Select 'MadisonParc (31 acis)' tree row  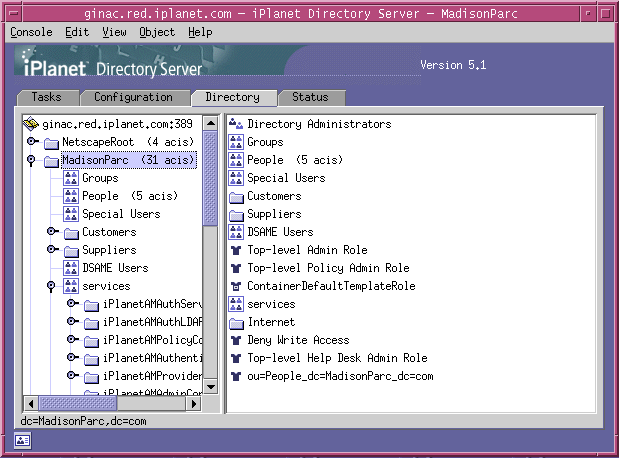coord(129,160)
